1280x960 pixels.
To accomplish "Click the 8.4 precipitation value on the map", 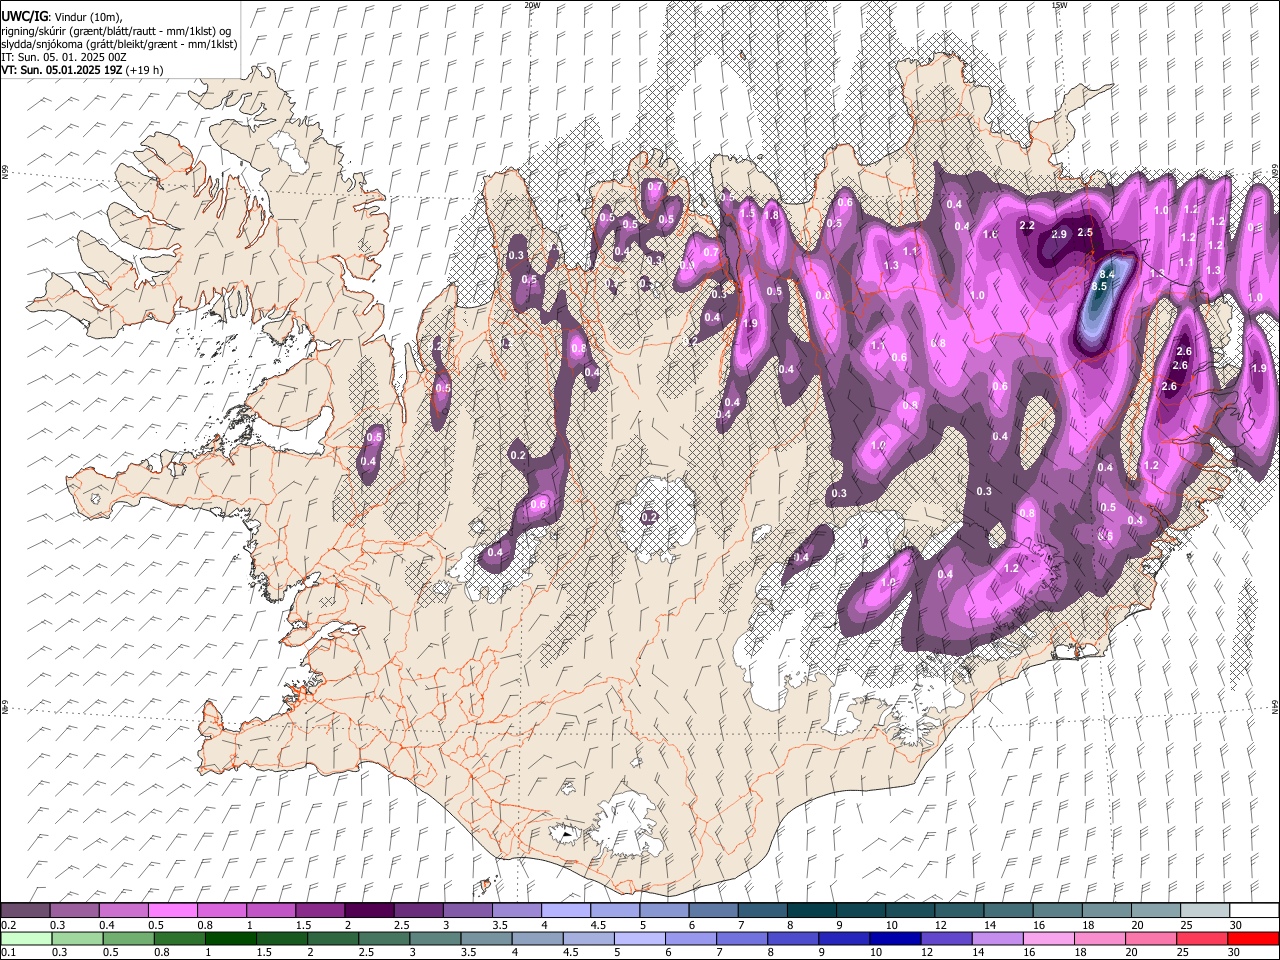I will pyautogui.click(x=1107, y=274).
